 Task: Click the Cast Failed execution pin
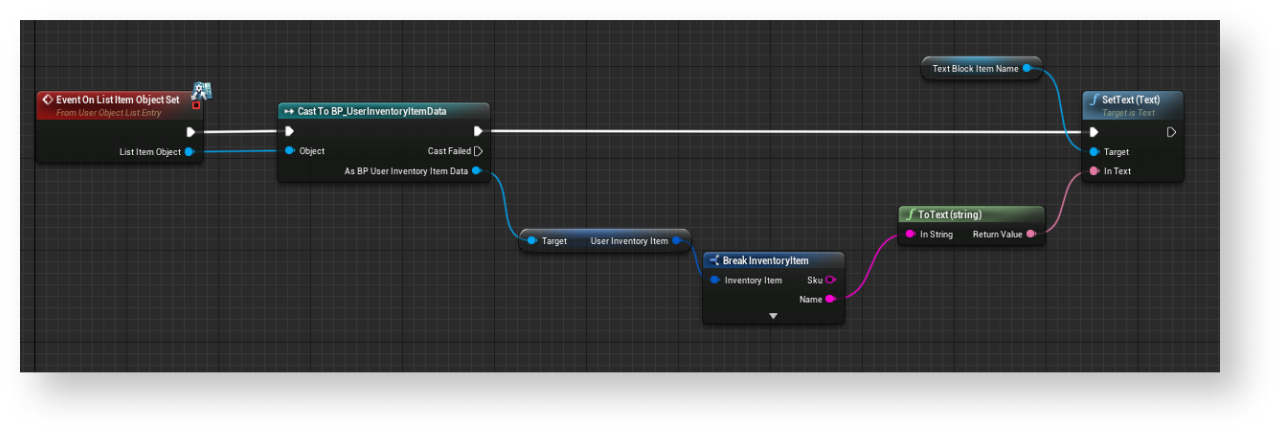pos(478,151)
